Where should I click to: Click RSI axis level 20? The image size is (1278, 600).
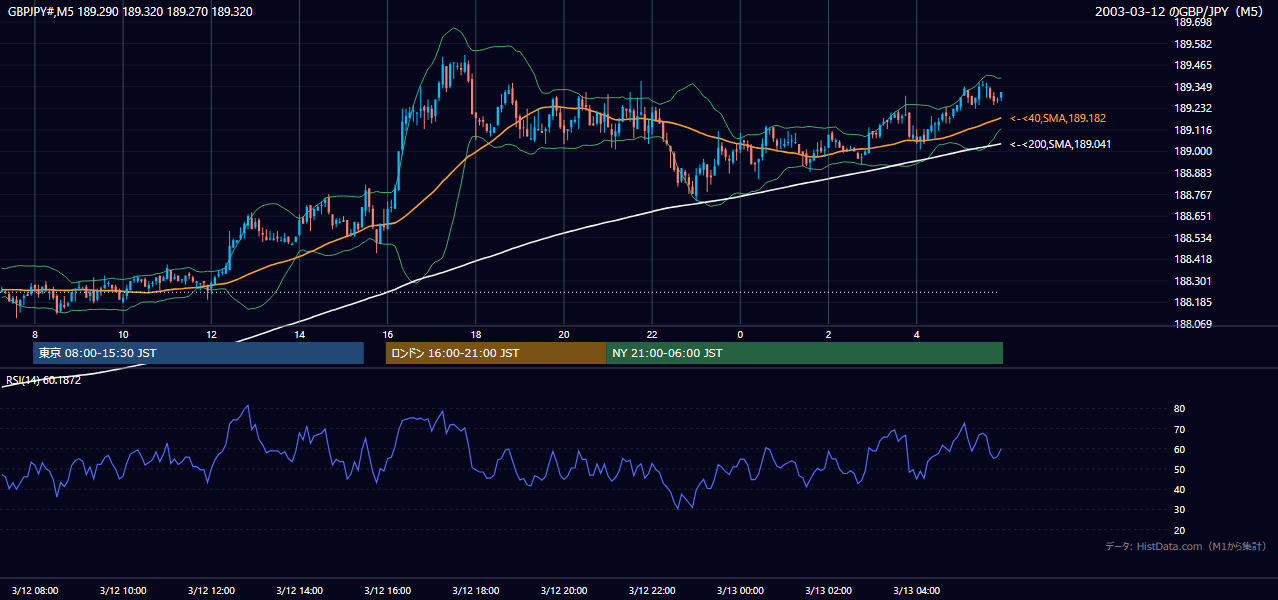(1180, 530)
